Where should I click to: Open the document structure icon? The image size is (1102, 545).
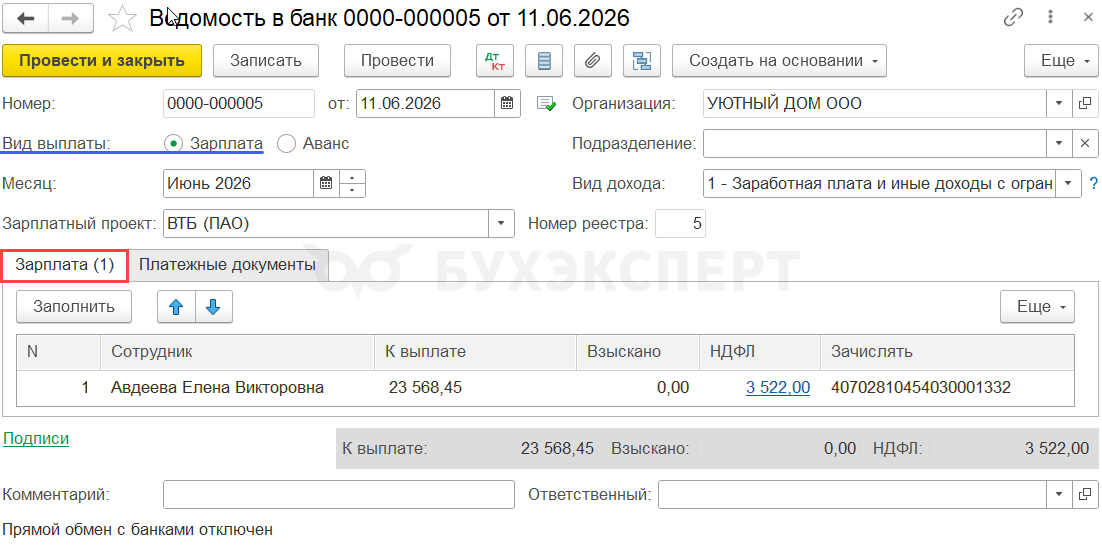pyautogui.click(x=642, y=61)
